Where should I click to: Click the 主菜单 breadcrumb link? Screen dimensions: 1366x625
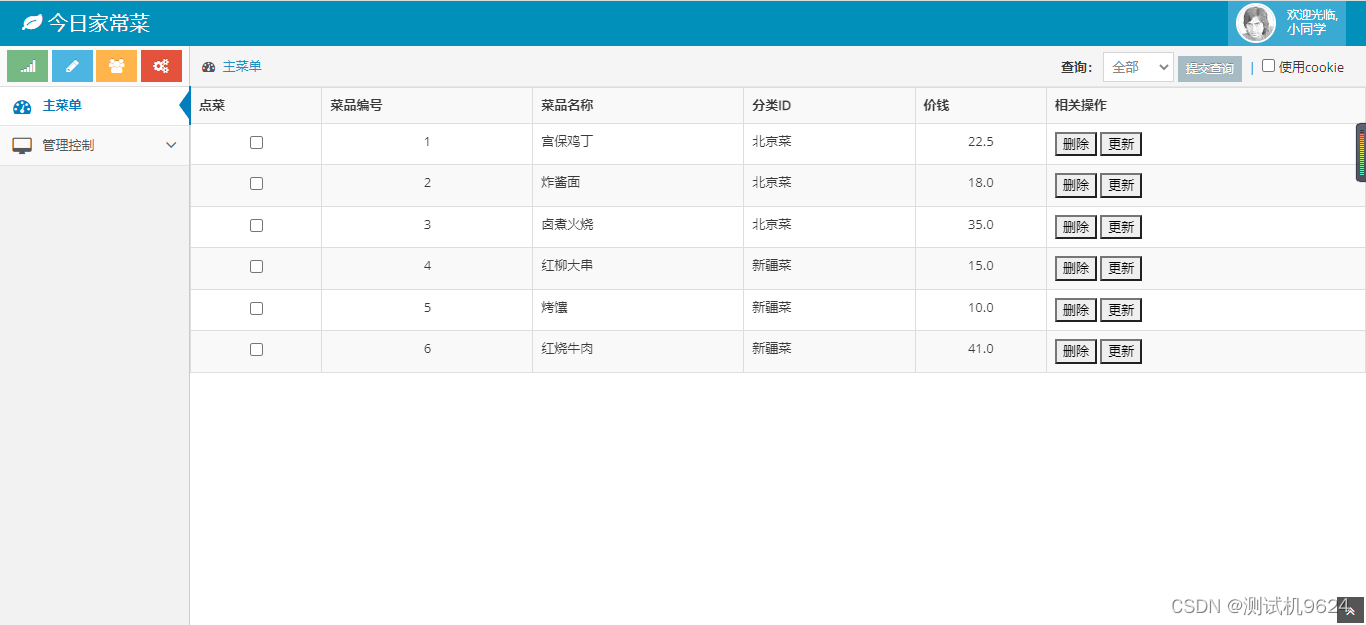[242, 67]
